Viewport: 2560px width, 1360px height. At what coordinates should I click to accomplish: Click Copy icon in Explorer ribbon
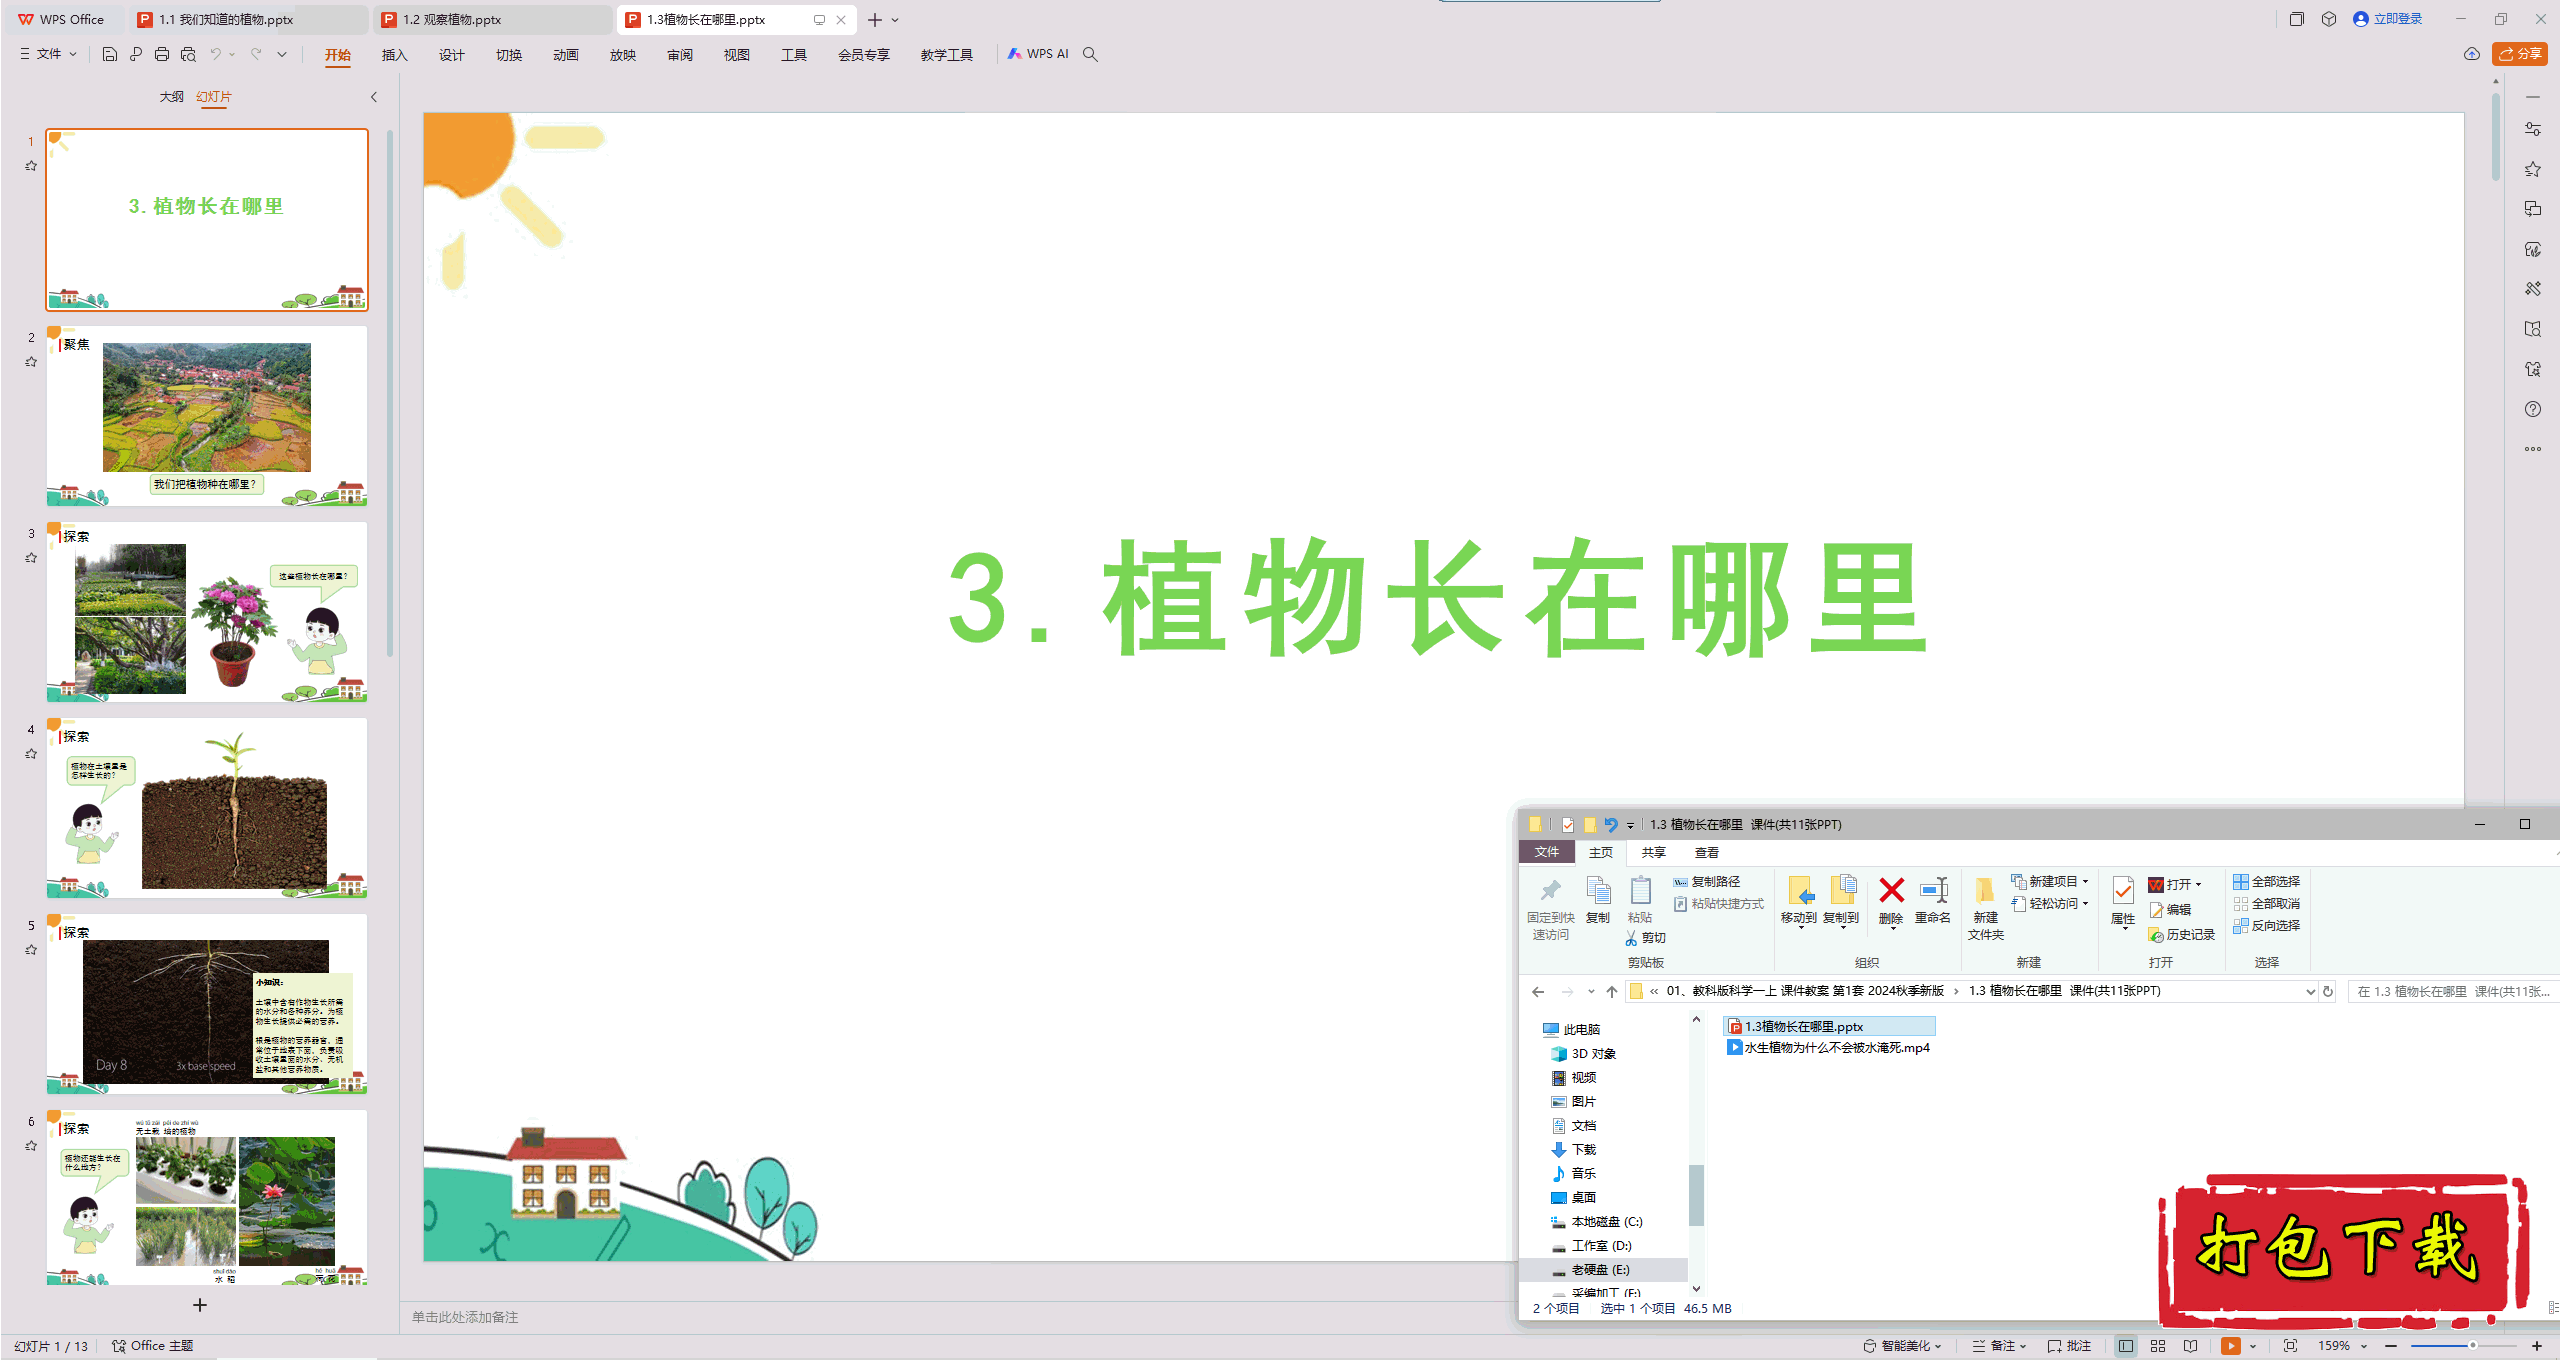point(1598,899)
